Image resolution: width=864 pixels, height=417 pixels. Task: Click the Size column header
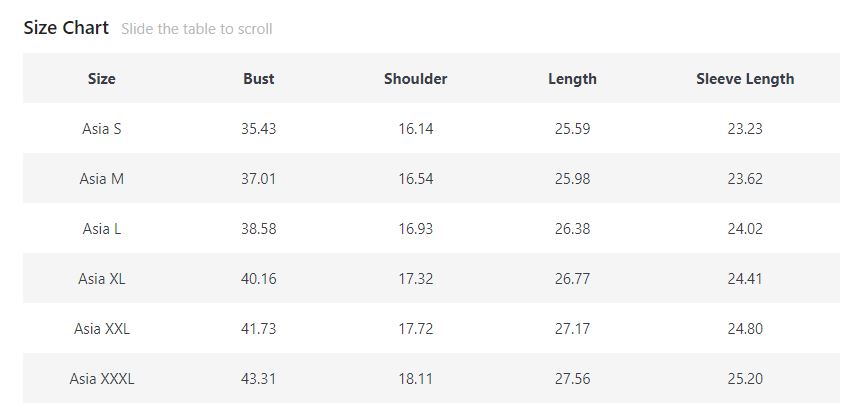[x=102, y=79]
